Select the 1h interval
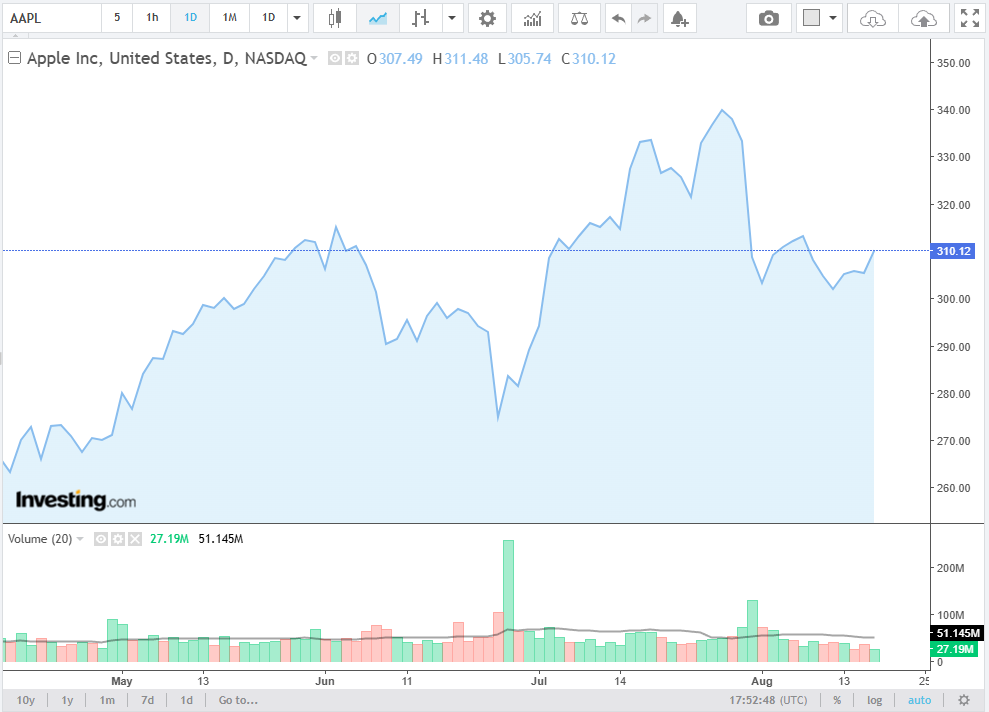The width and height of the screenshot is (989, 712). [x=152, y=18]
